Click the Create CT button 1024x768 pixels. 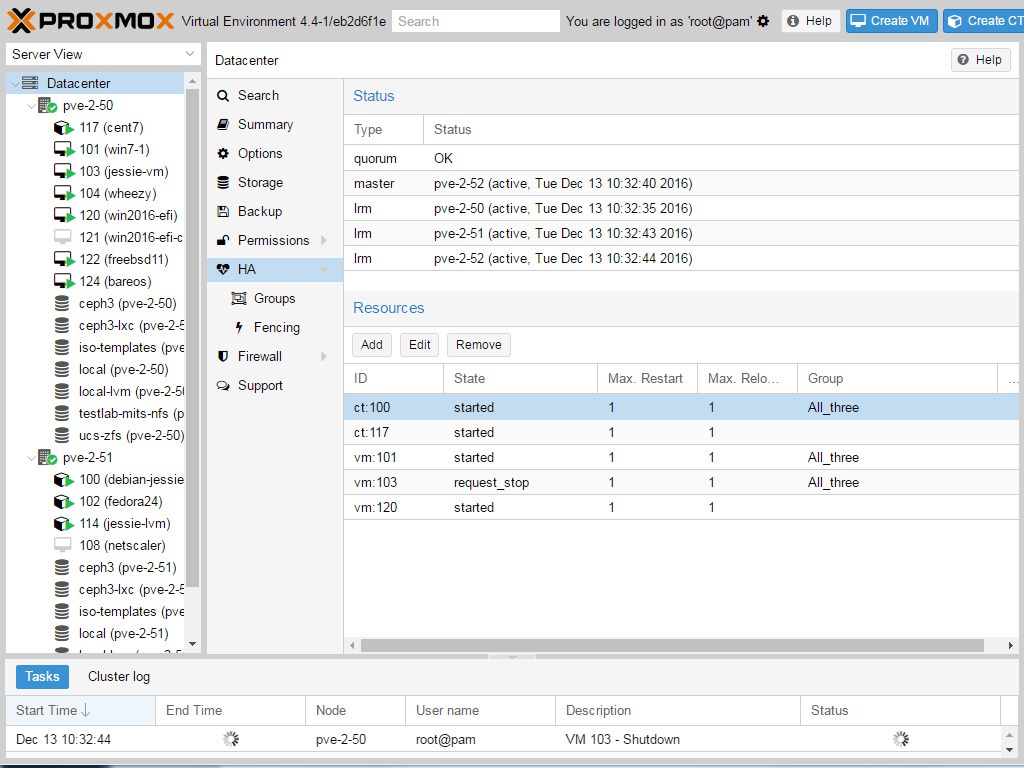[x=984, y=21]
